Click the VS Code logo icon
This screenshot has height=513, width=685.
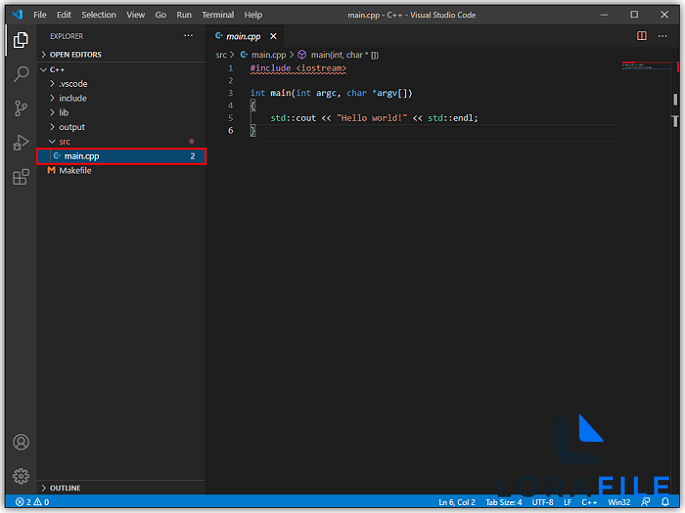[x=17, y=14]
